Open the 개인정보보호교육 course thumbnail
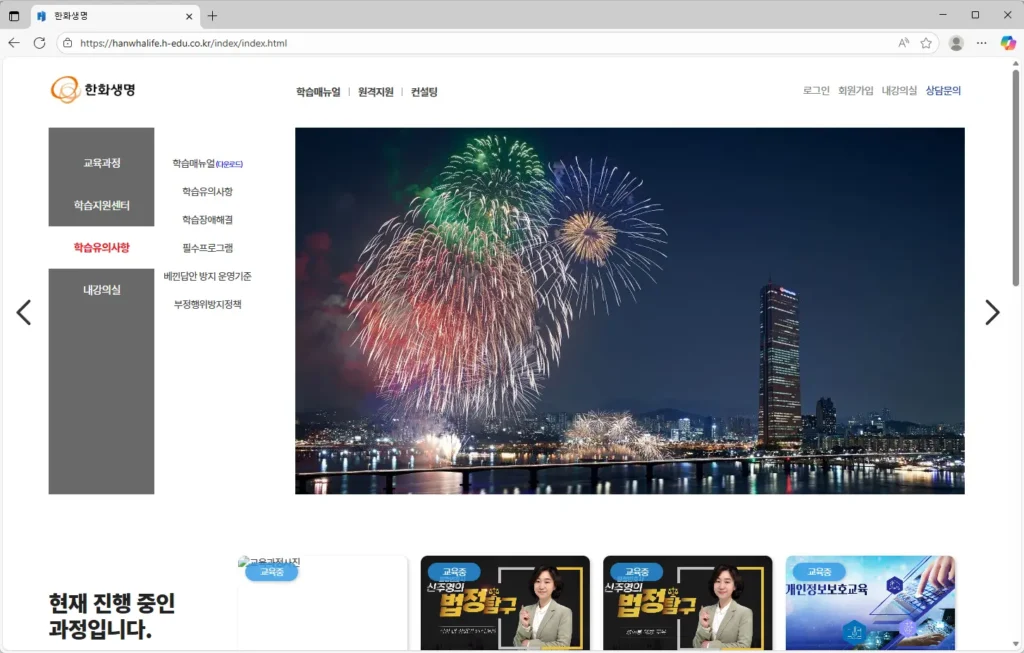Image resolution: width=1024 pixels, height=653 pixels. [869, 604]
